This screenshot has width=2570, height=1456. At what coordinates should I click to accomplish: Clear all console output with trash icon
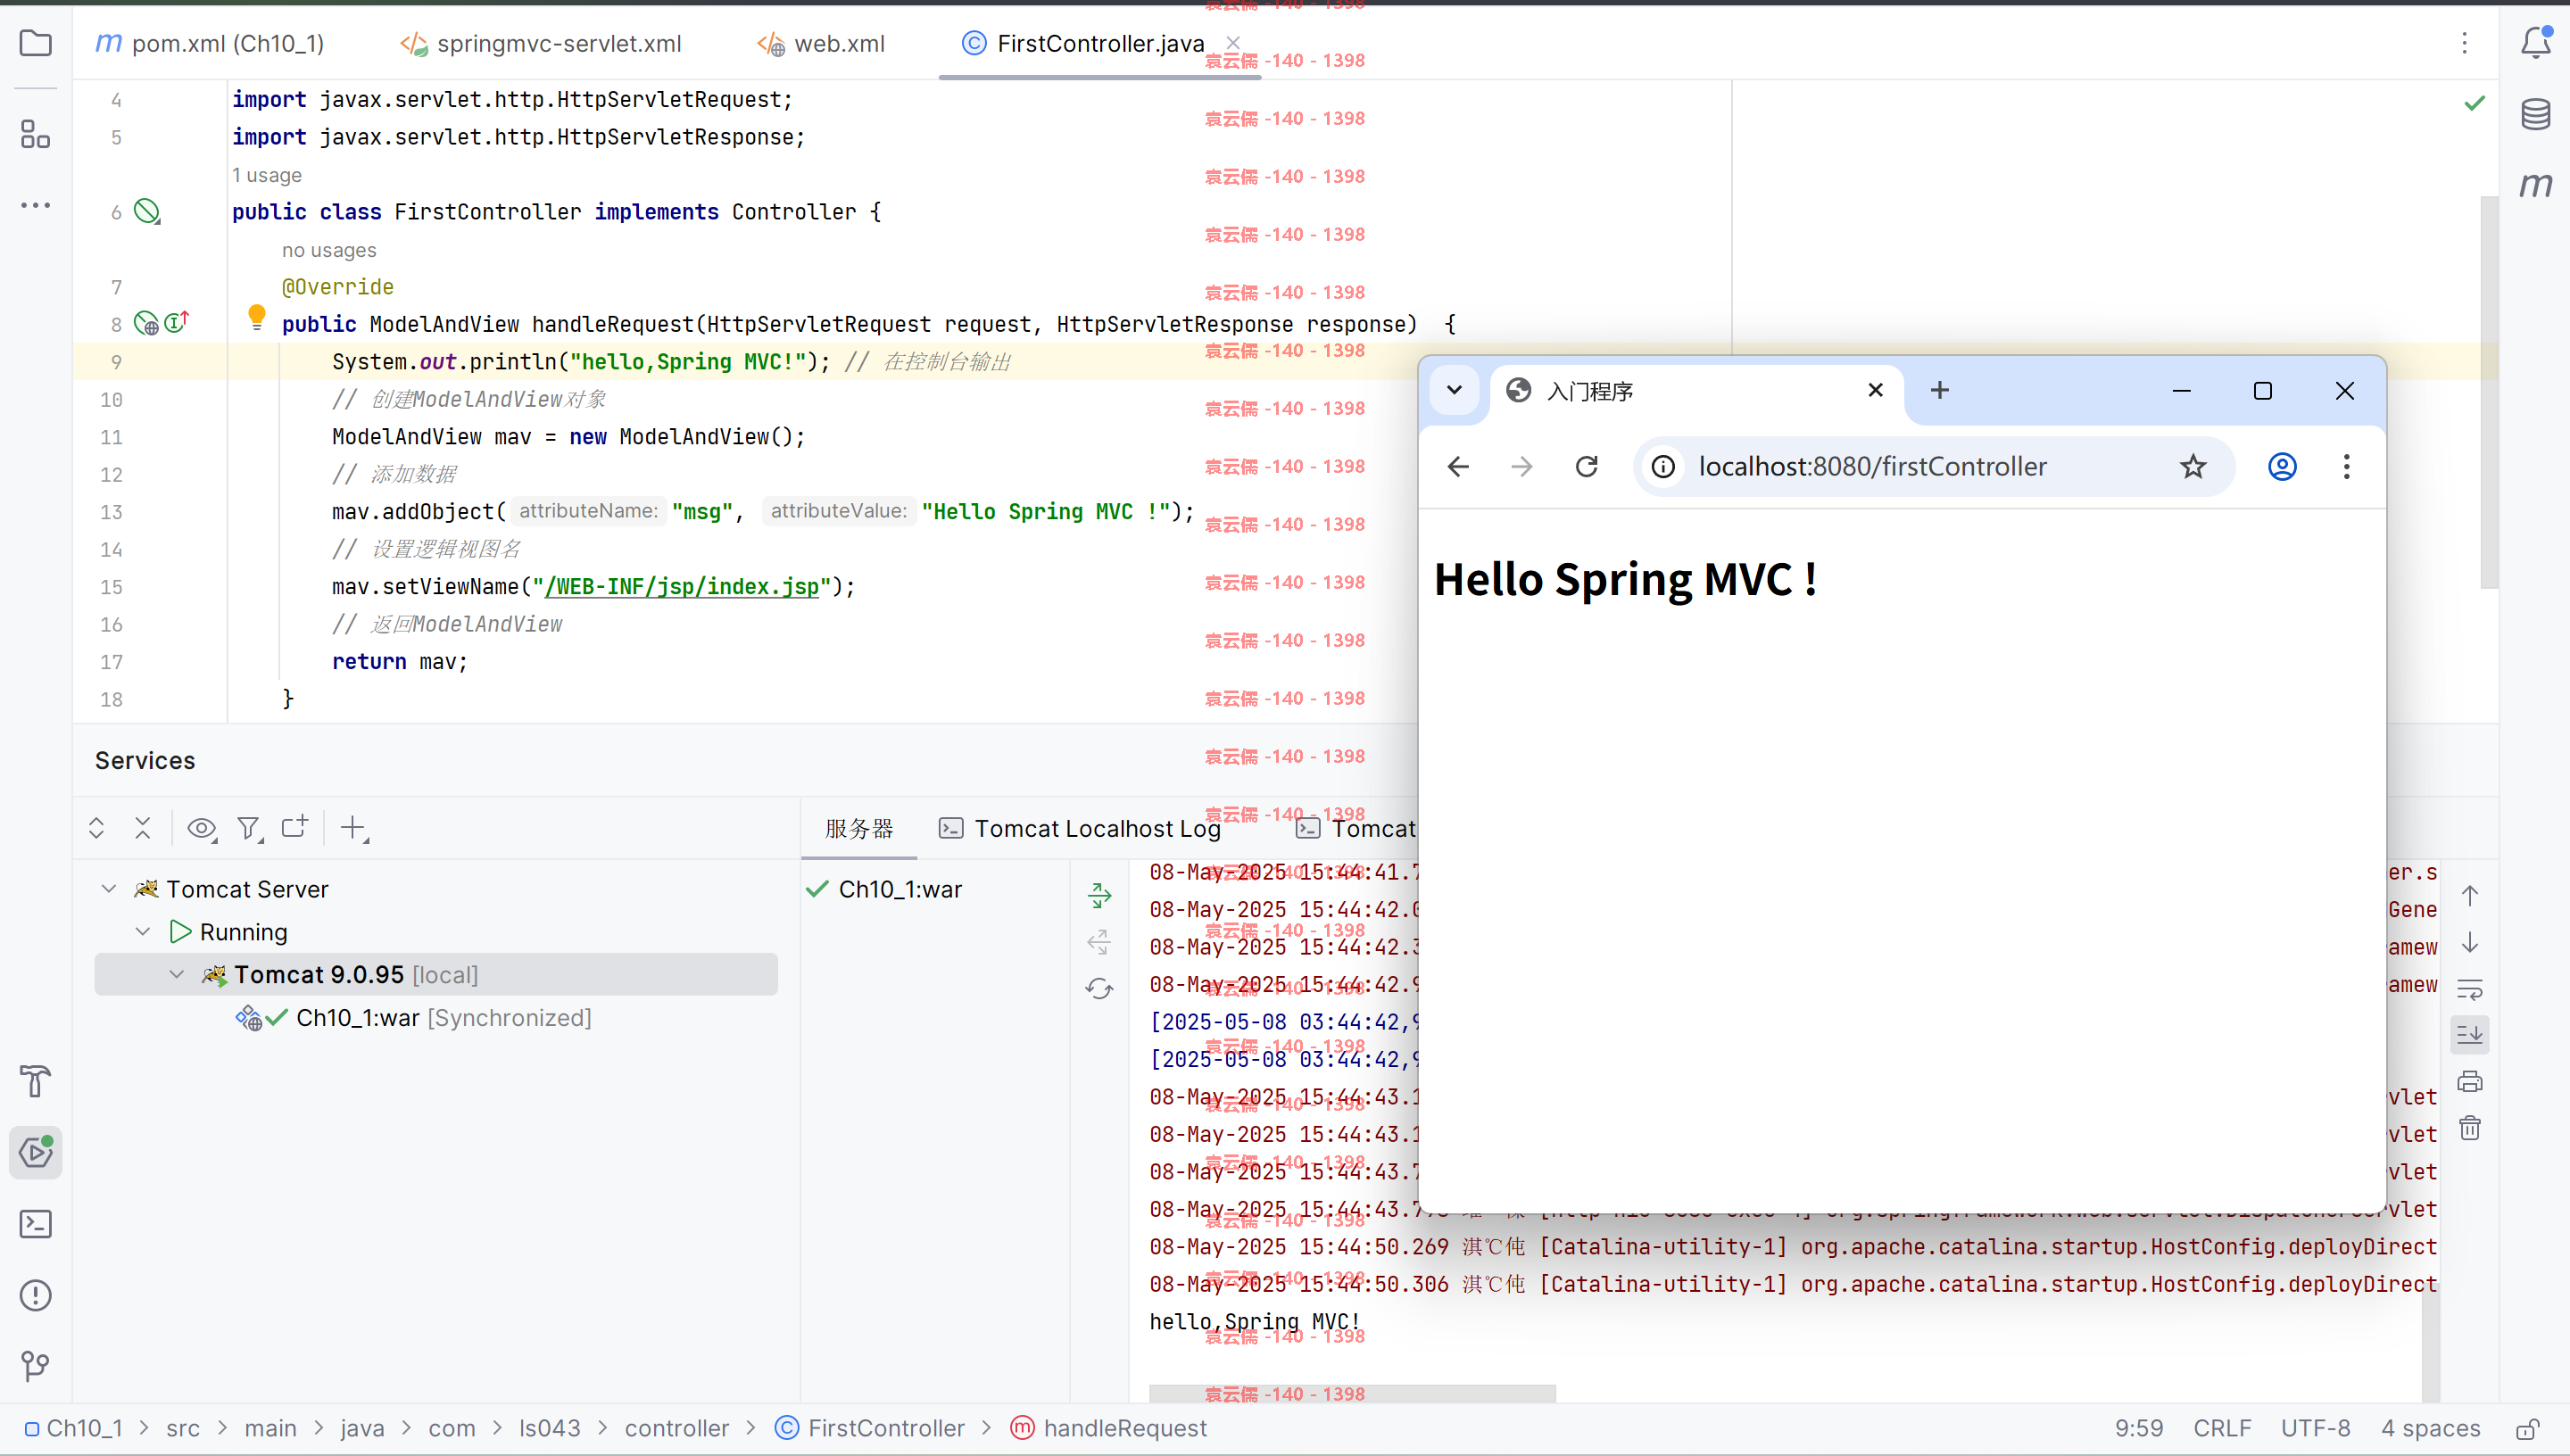(2470, 1128)
